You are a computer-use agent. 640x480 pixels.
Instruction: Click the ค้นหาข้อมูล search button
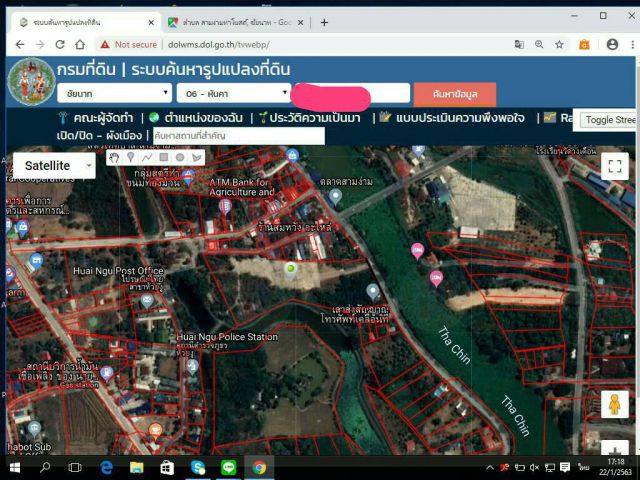(x=454, y=93)
